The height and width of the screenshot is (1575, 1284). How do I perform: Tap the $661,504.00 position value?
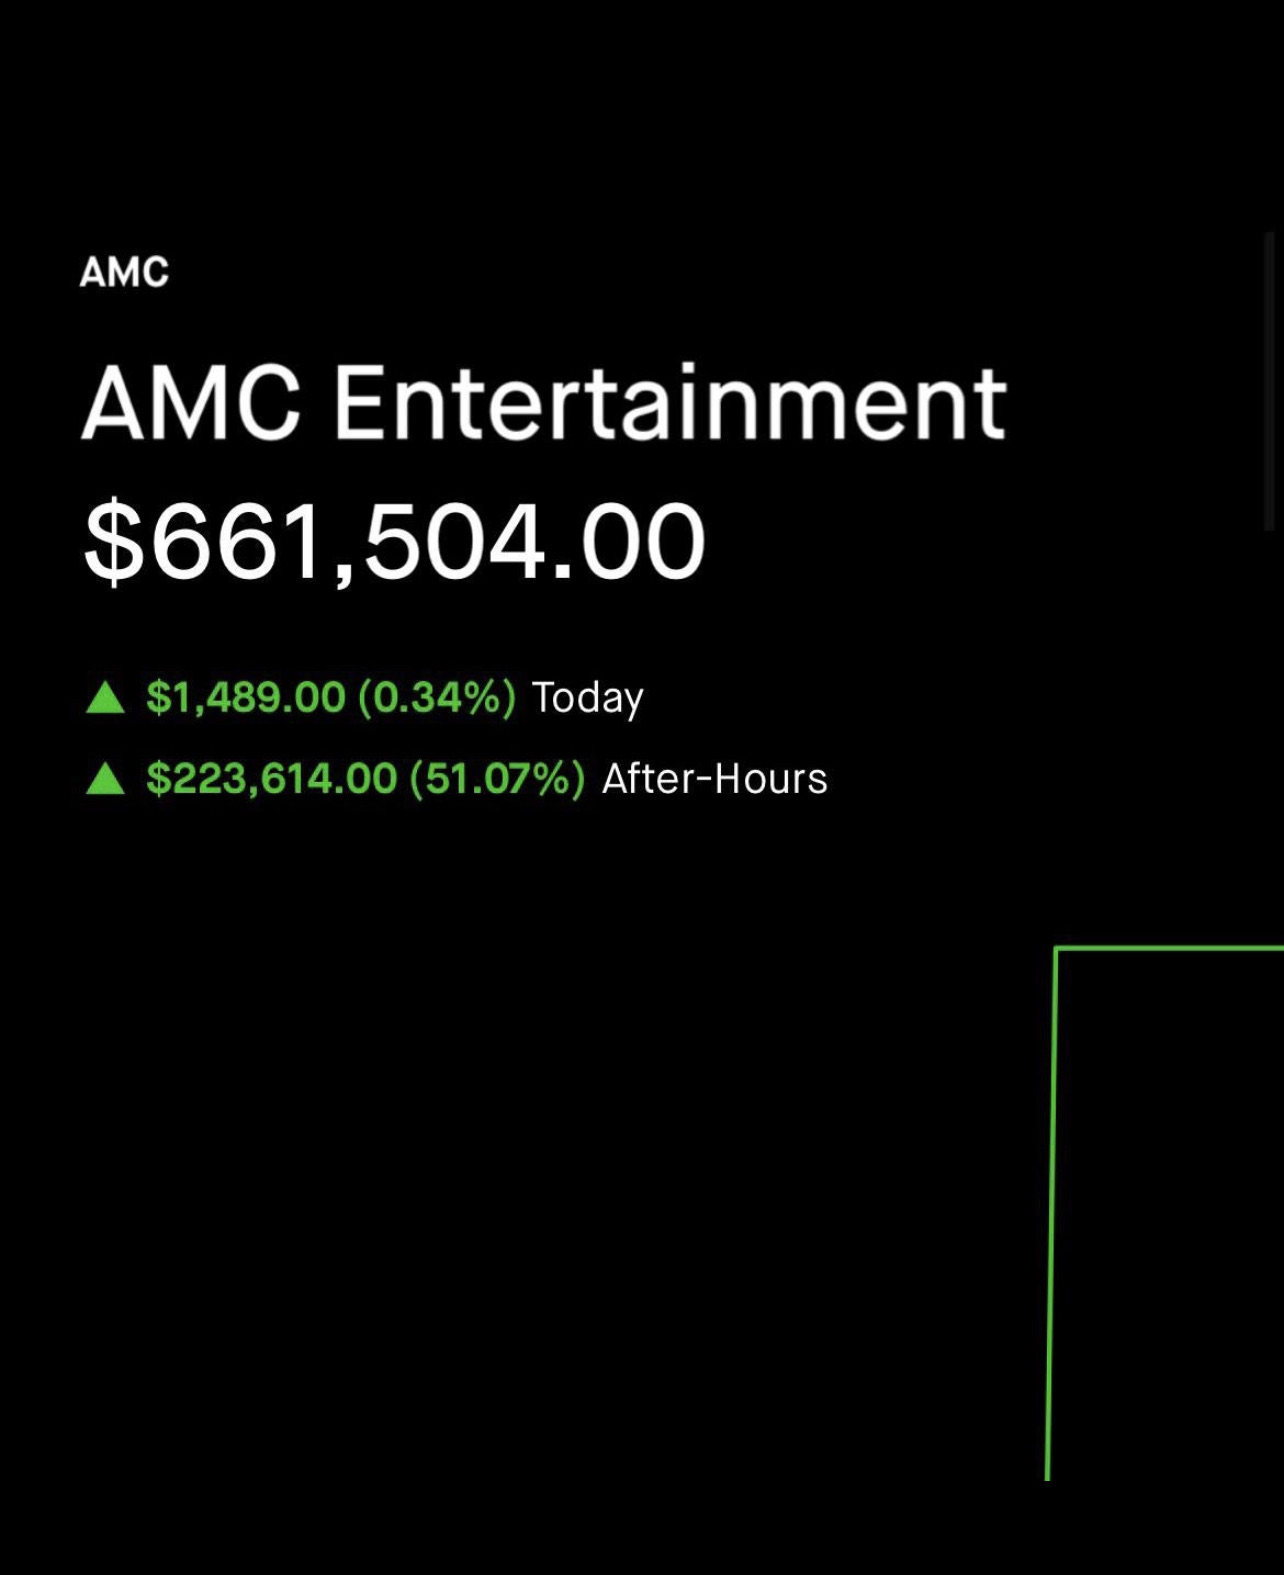click(x=395, y=542)
